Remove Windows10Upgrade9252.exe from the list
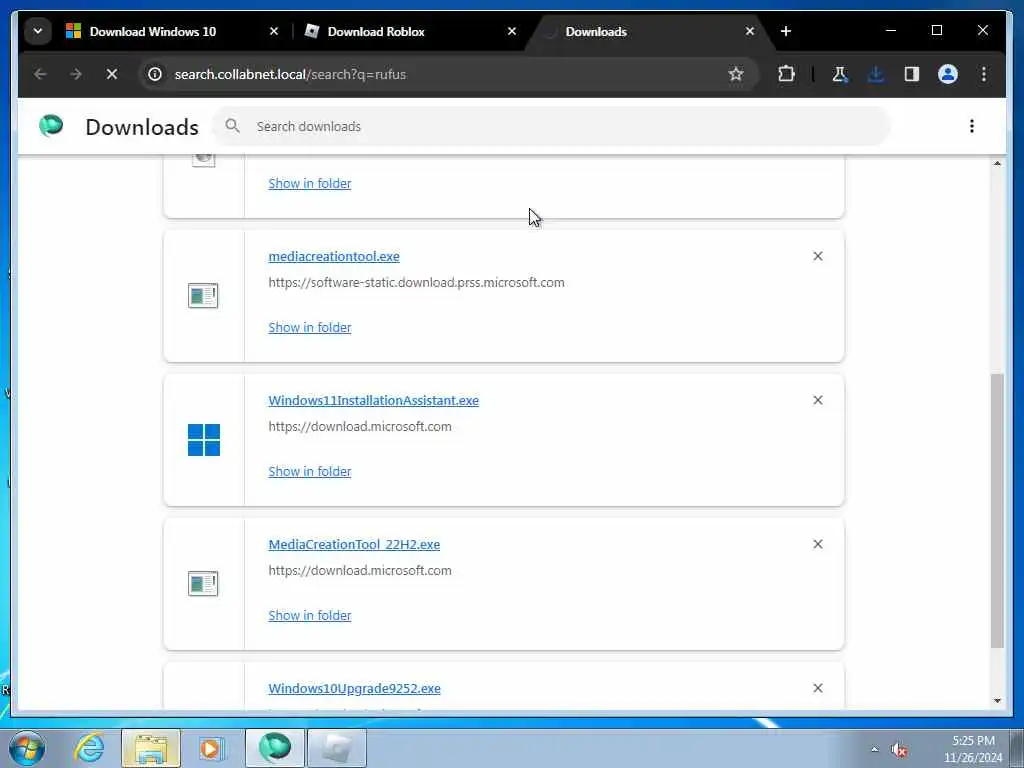 pyautogui.click(x=818, y=688)
